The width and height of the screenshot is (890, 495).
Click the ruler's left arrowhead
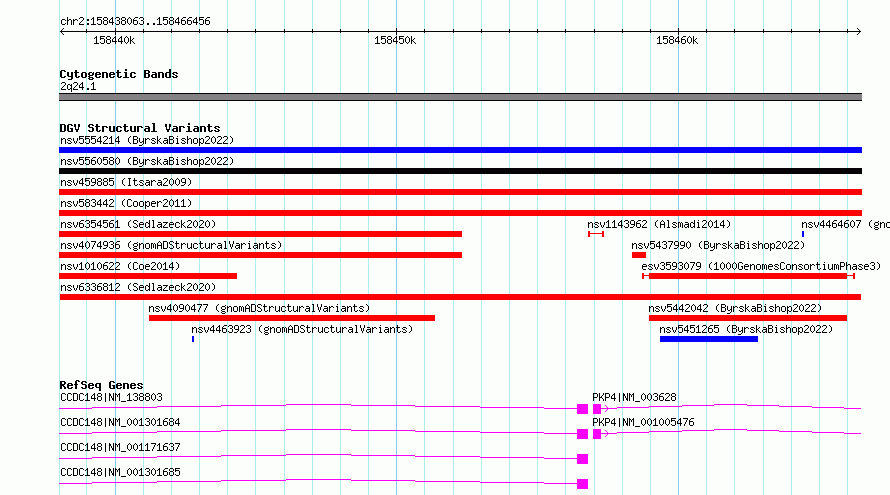pos(62,31)
